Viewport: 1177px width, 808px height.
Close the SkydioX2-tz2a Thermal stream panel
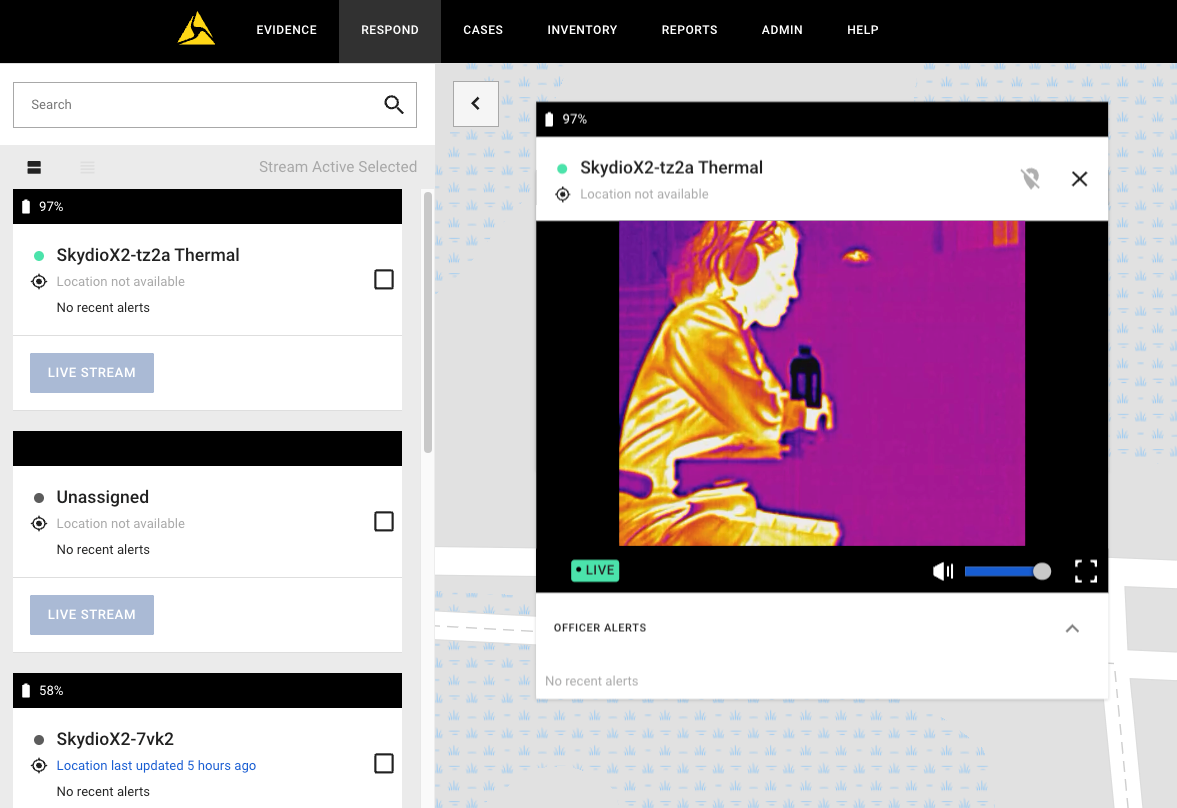tap(1079, 179)
